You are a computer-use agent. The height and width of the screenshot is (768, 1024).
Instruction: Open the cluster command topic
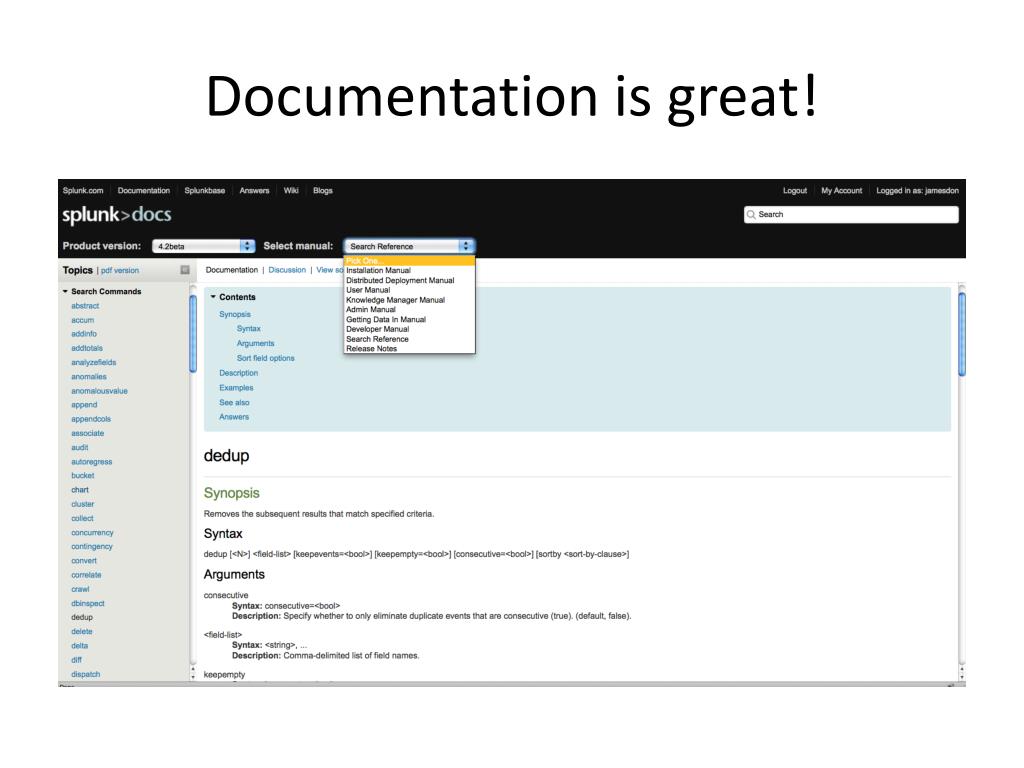point(82,504)
